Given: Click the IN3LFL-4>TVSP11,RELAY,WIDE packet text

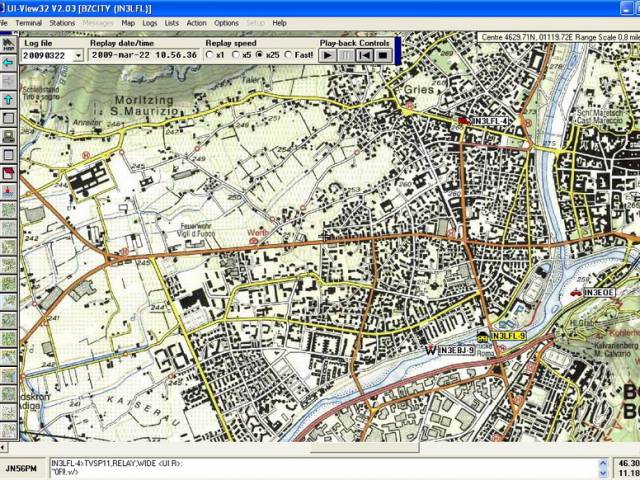Looking at the screenshot, I should tap(116, 463).
